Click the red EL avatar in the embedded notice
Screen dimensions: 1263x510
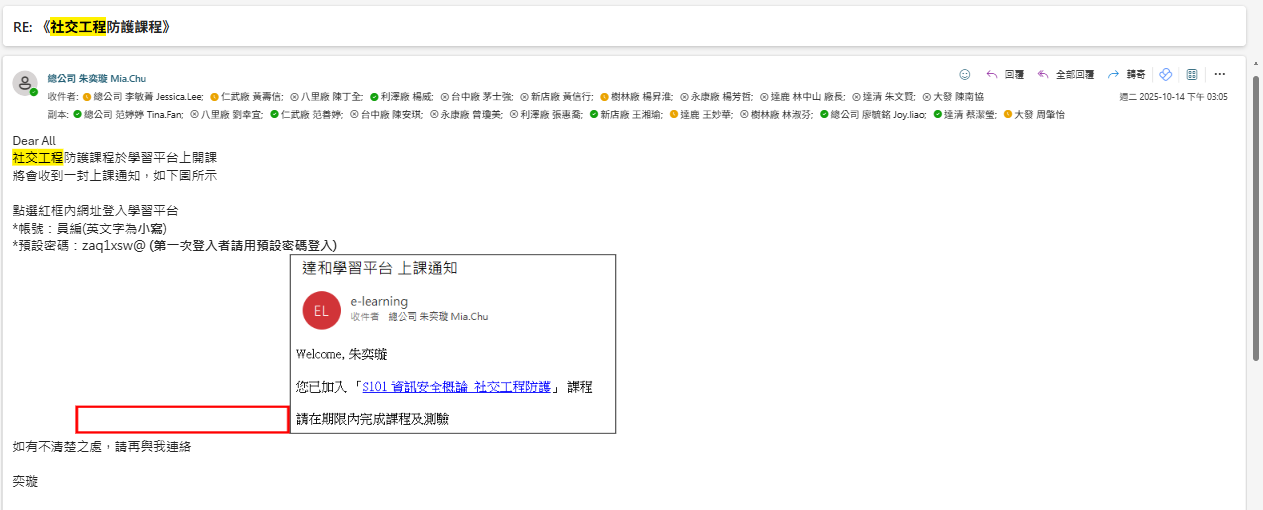click(321, 310)
